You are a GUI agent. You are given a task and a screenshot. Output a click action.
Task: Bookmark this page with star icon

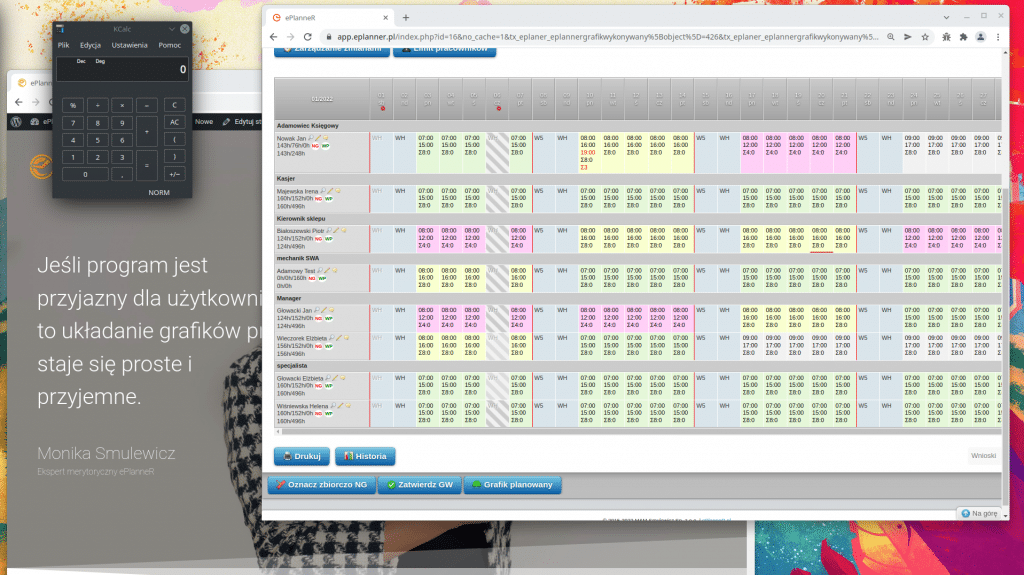click(925, 37)
